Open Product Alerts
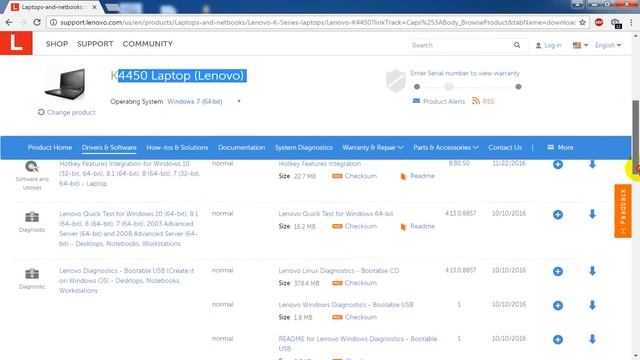The image size is (640, 360). point(439,101)
